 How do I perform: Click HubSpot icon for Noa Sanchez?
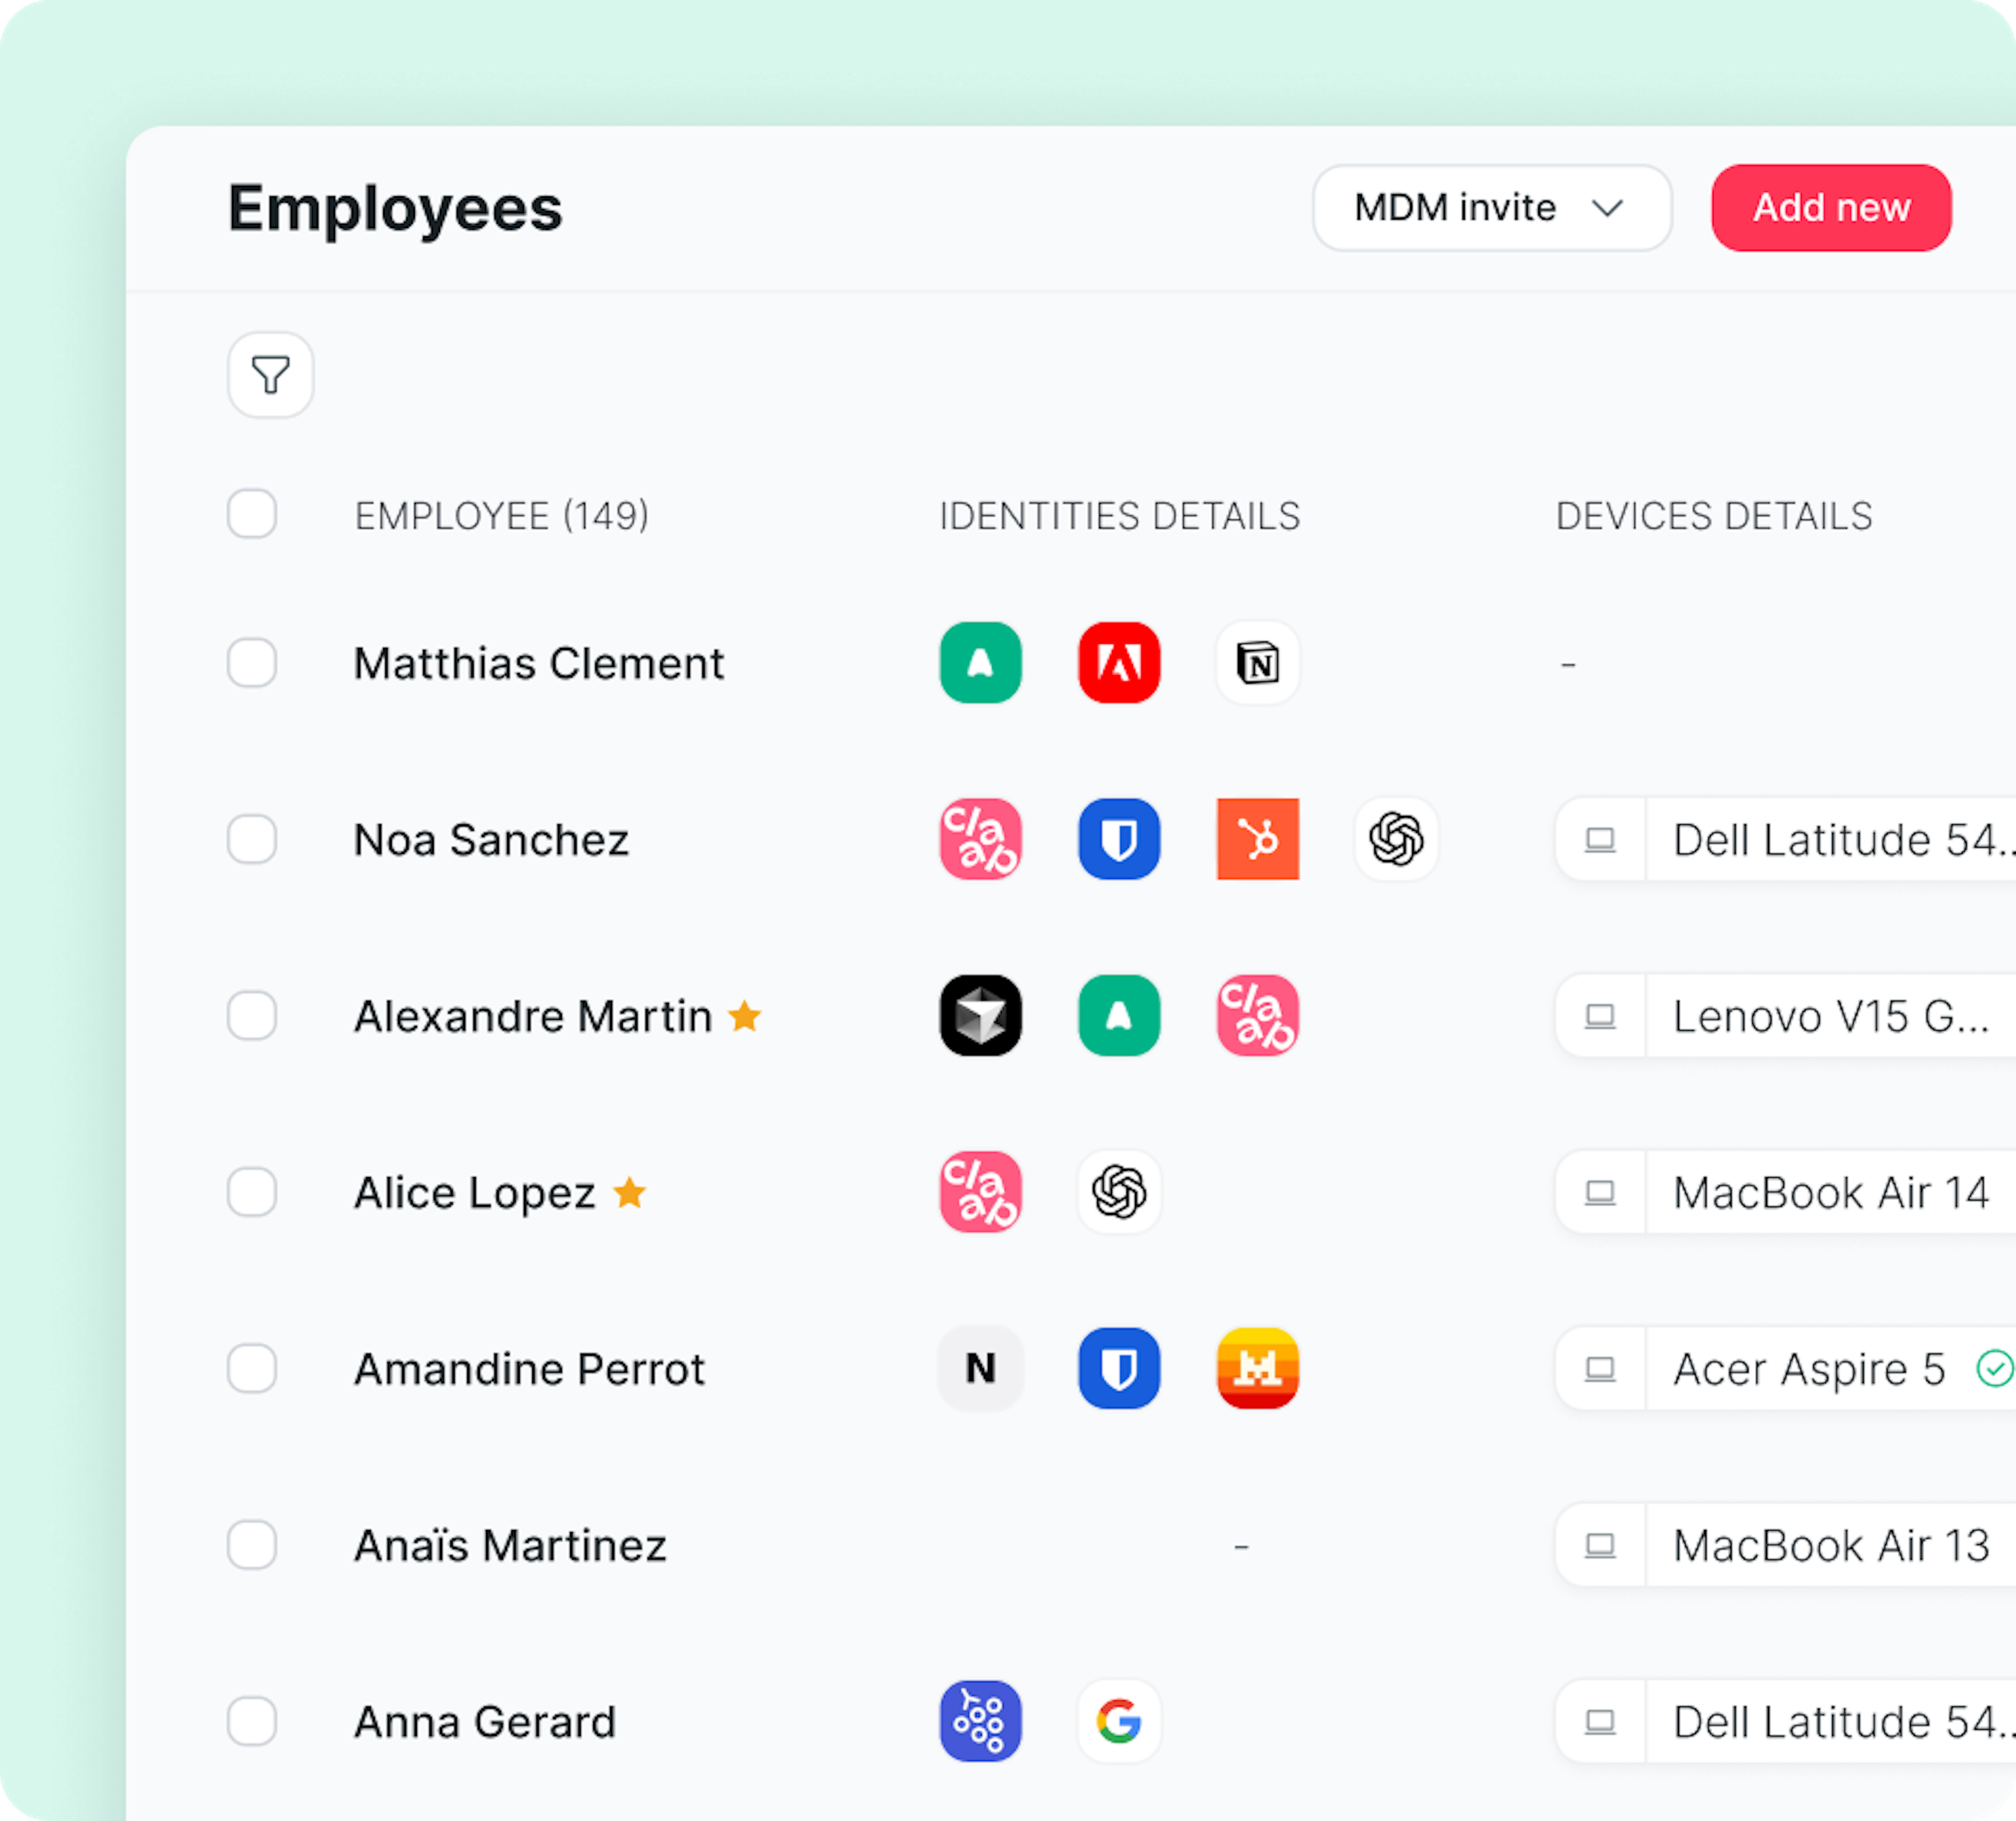click(x=1257, y=839)
